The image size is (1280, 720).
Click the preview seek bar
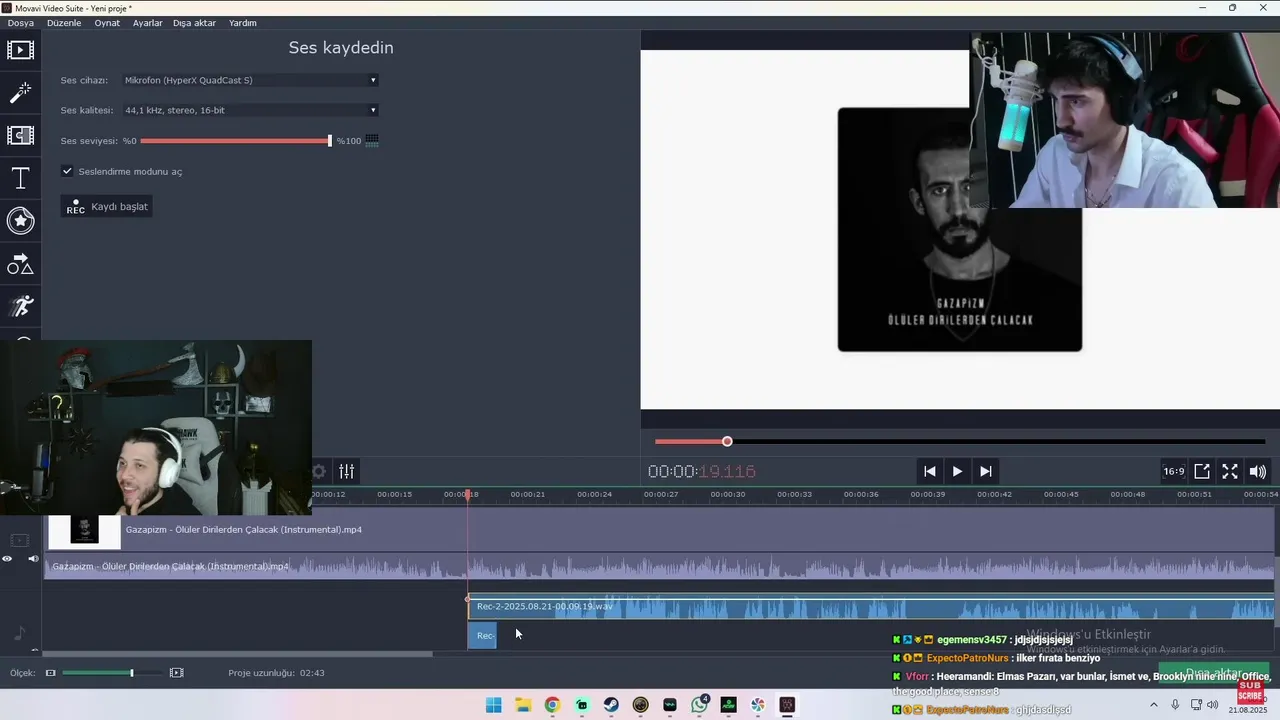coord(960,441)
